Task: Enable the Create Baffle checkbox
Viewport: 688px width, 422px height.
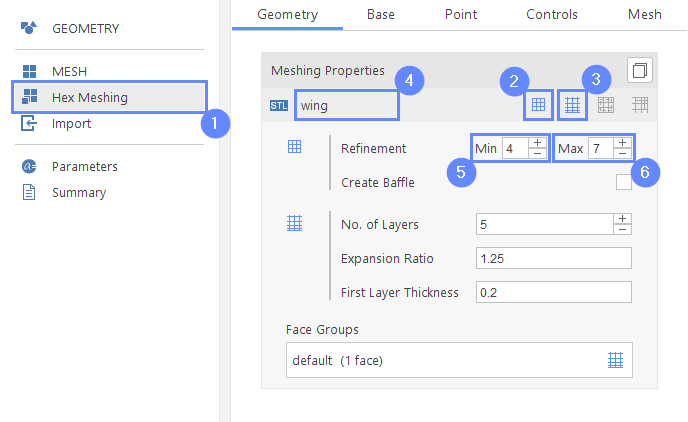Action: click(624, 182)
